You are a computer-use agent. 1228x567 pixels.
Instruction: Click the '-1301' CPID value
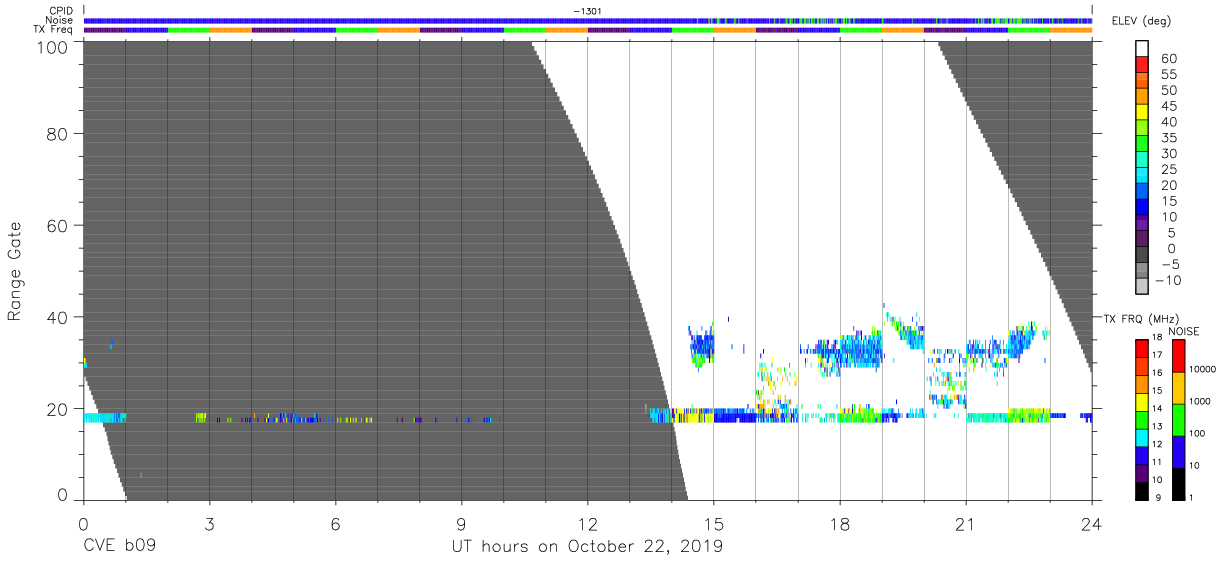587,11
